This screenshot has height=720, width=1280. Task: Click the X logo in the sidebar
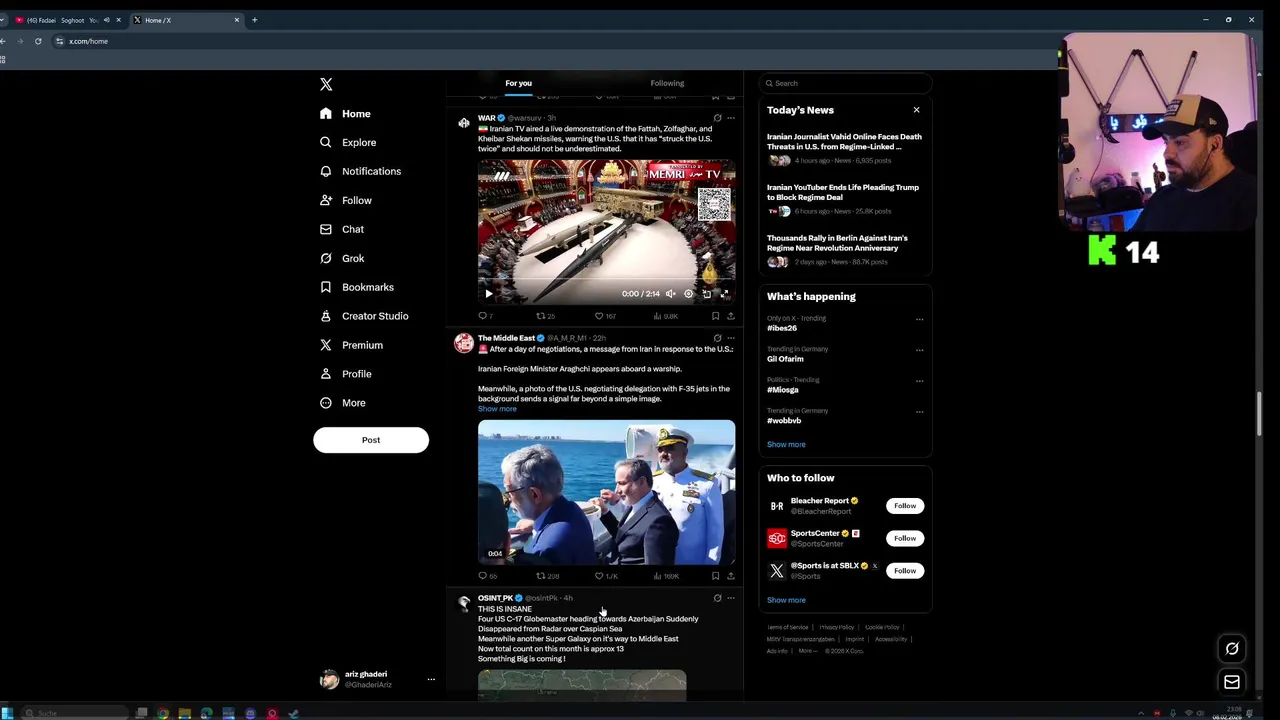click(326, 84)
